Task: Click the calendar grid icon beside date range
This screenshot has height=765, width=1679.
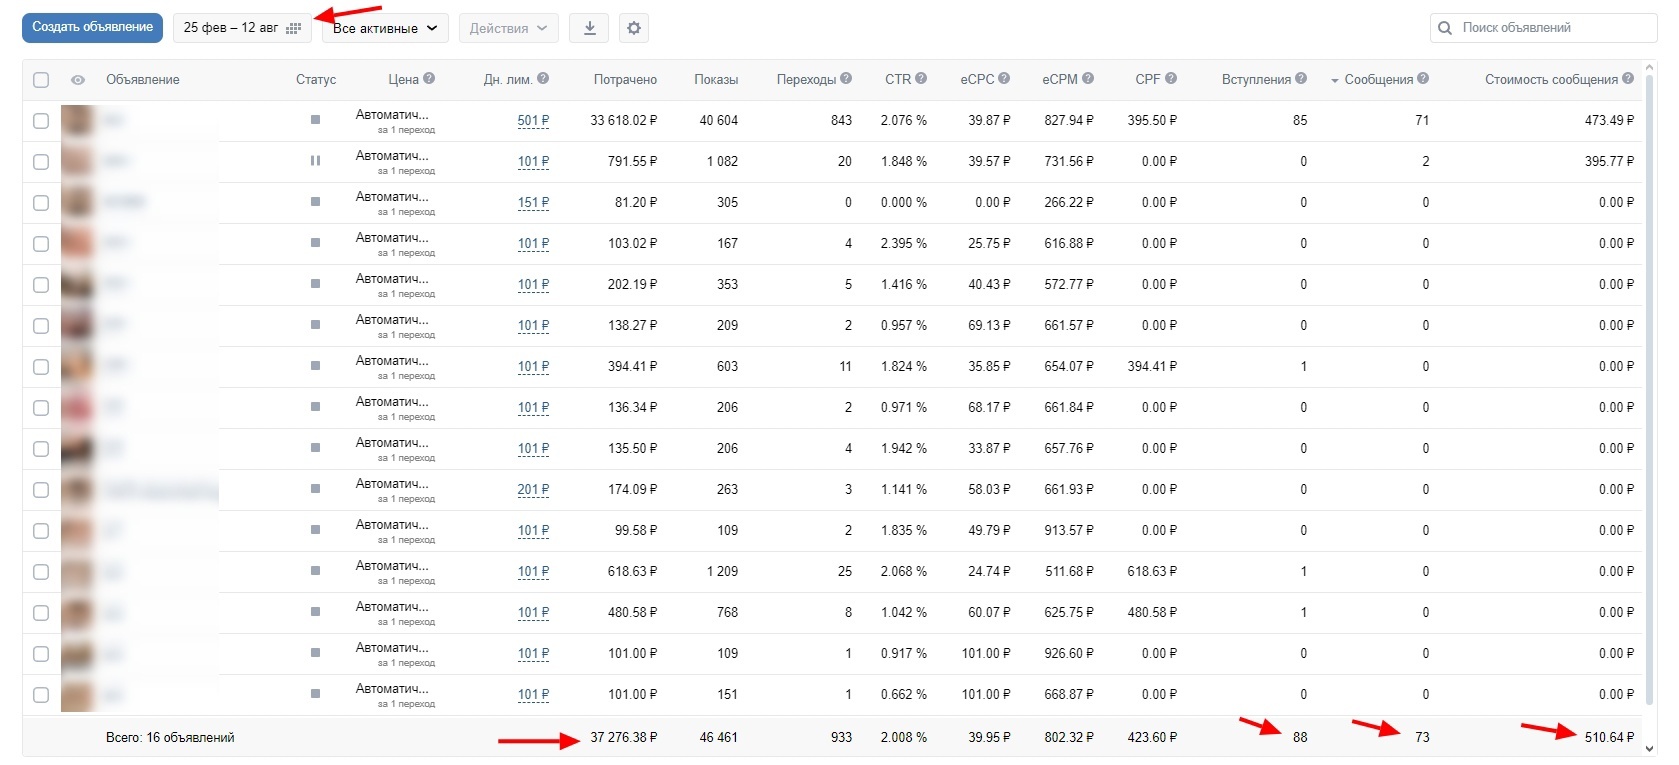Action: pos(293,28)
